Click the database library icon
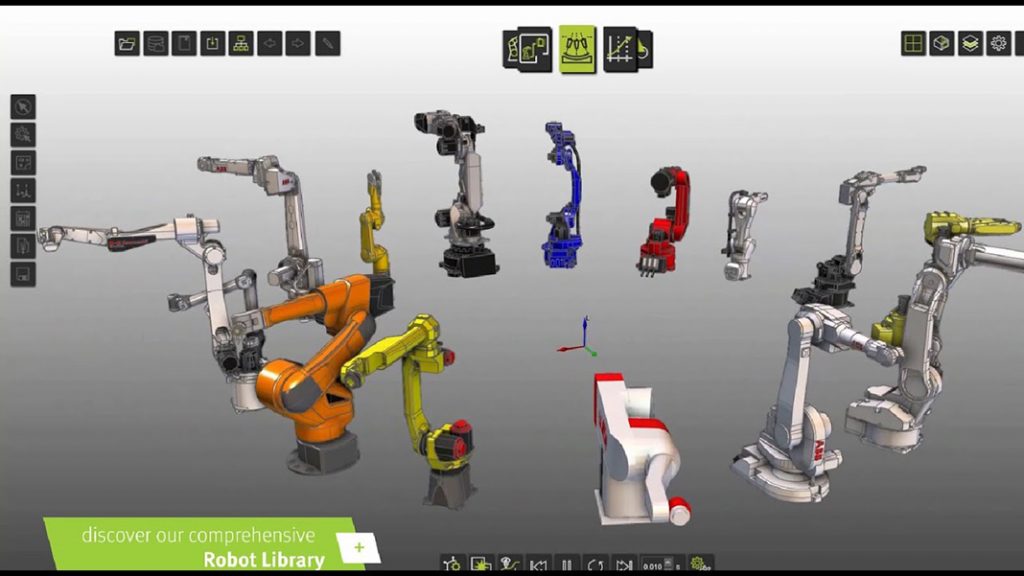The width and height of the screenshot is (1024, 576). pyautogui.click(x=155, y=44)
